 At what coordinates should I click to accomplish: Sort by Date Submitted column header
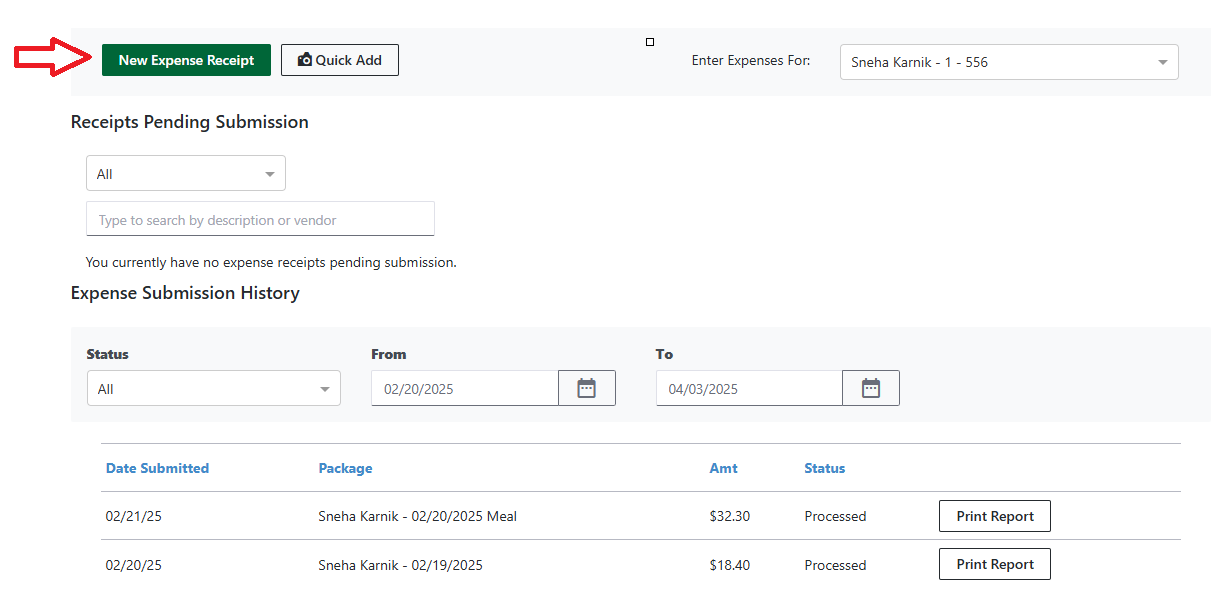point(157,468)
